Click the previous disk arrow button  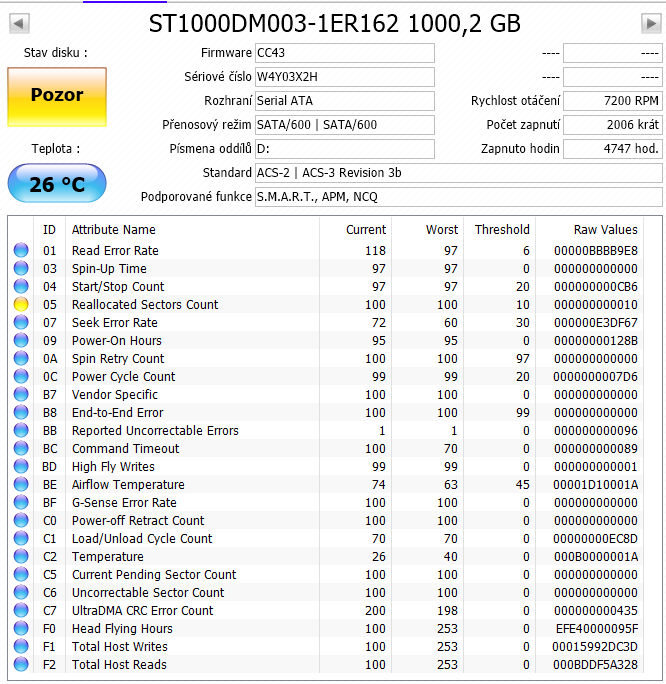[18, 23]
